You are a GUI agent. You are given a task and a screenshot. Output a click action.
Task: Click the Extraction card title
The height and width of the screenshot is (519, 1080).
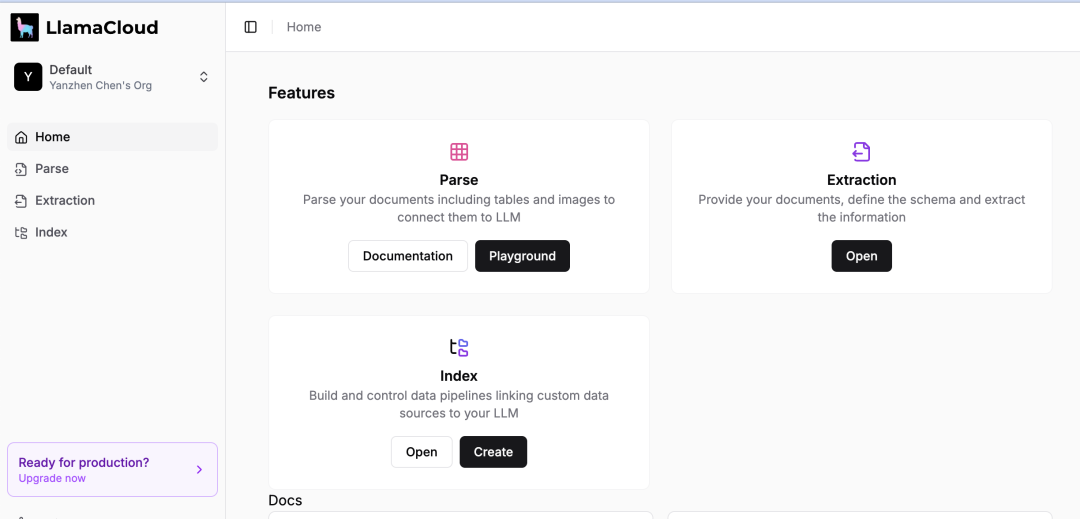[862, 180]
